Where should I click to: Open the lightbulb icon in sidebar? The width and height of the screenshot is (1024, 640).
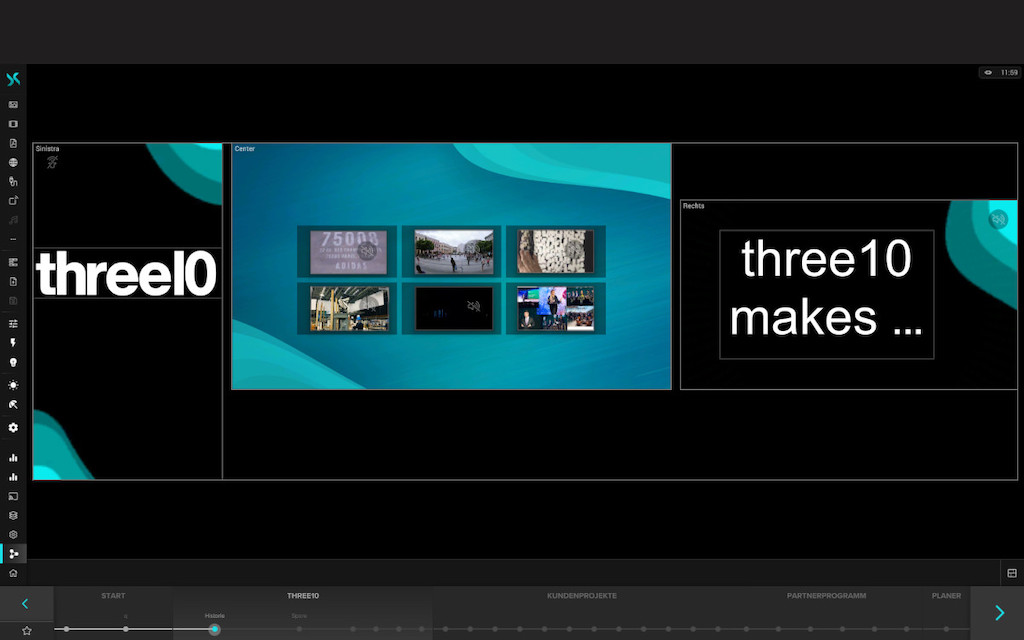click(13, 363)
